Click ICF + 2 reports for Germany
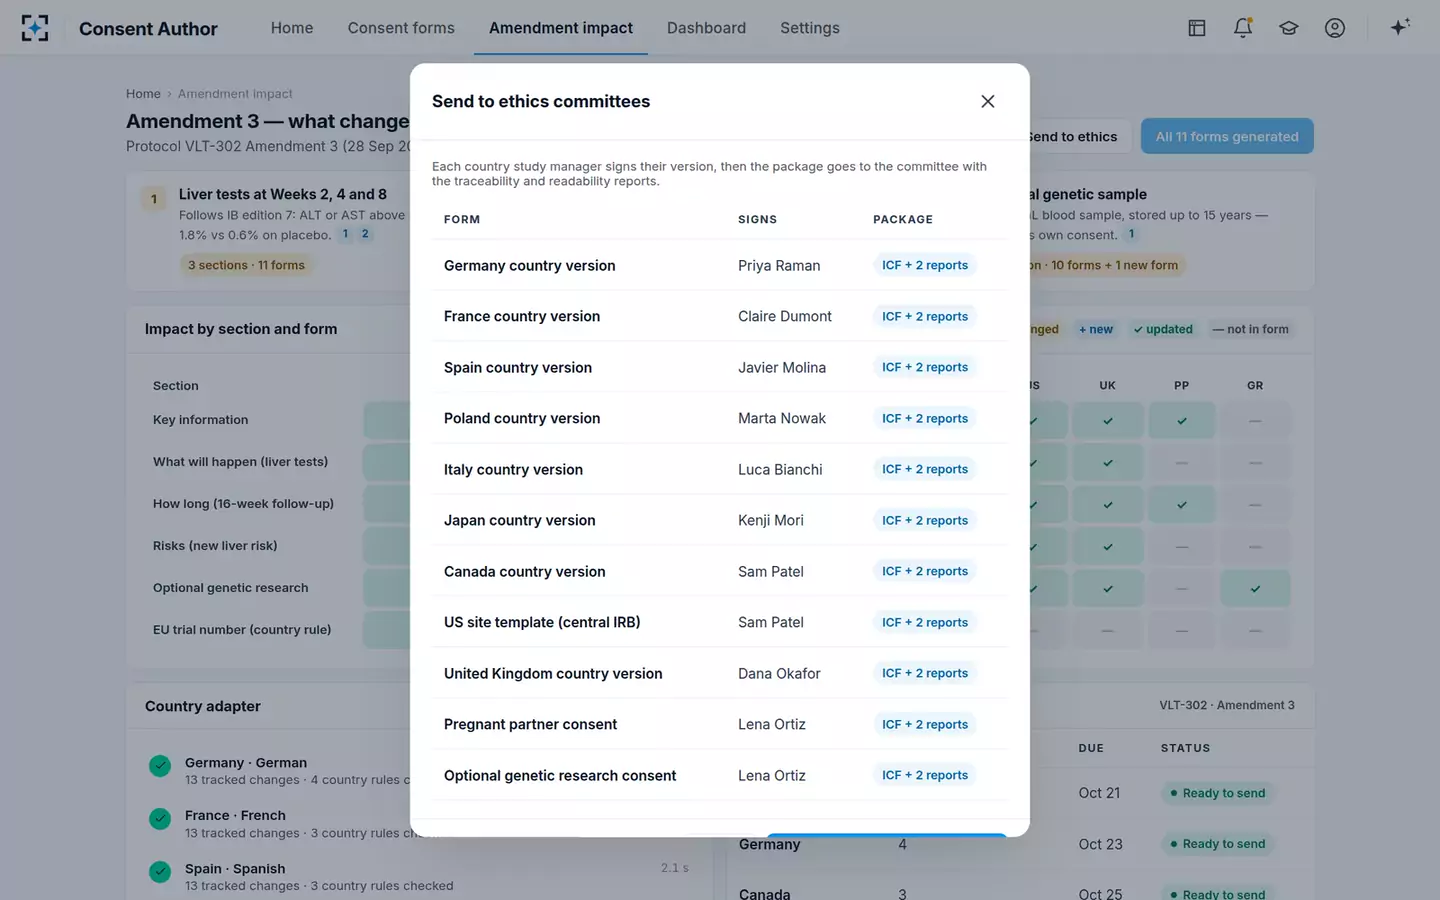1440x900 pixels. 925,265
